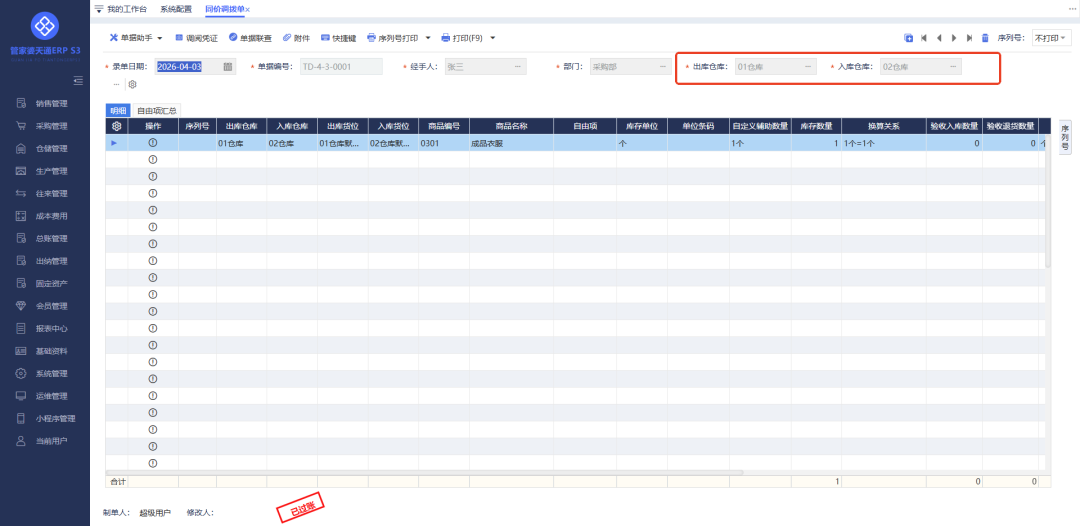Switch to 系统配置 tab
Image resolution: width=1080 pixels, height=526 pixels.
176,9
